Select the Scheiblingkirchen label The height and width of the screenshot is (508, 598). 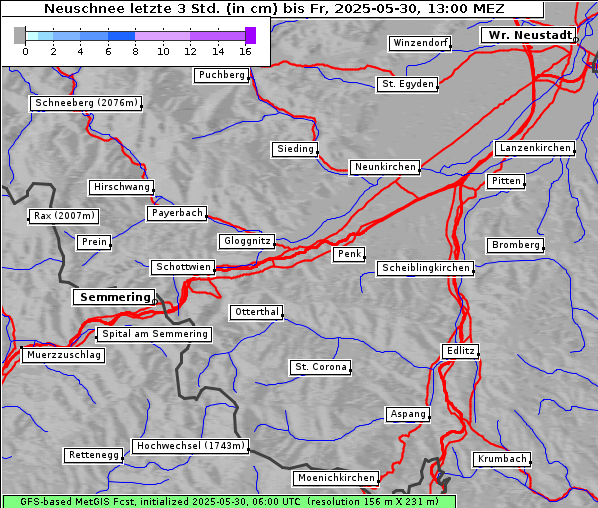(x=425, y=268)
